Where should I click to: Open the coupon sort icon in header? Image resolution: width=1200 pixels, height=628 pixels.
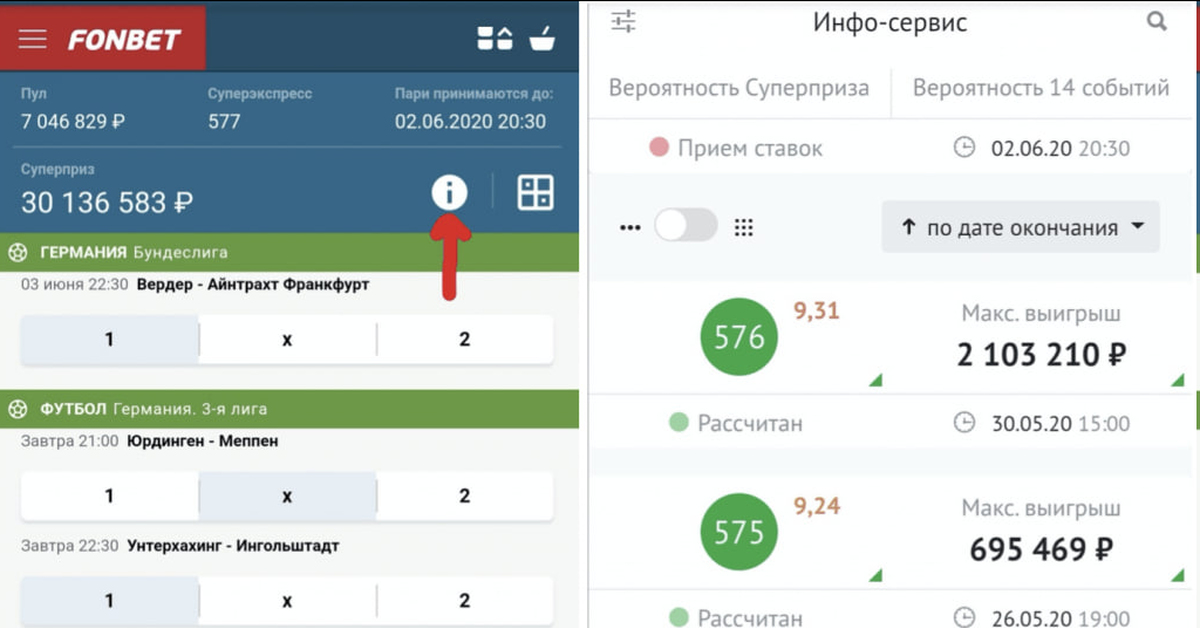[495, 38]
